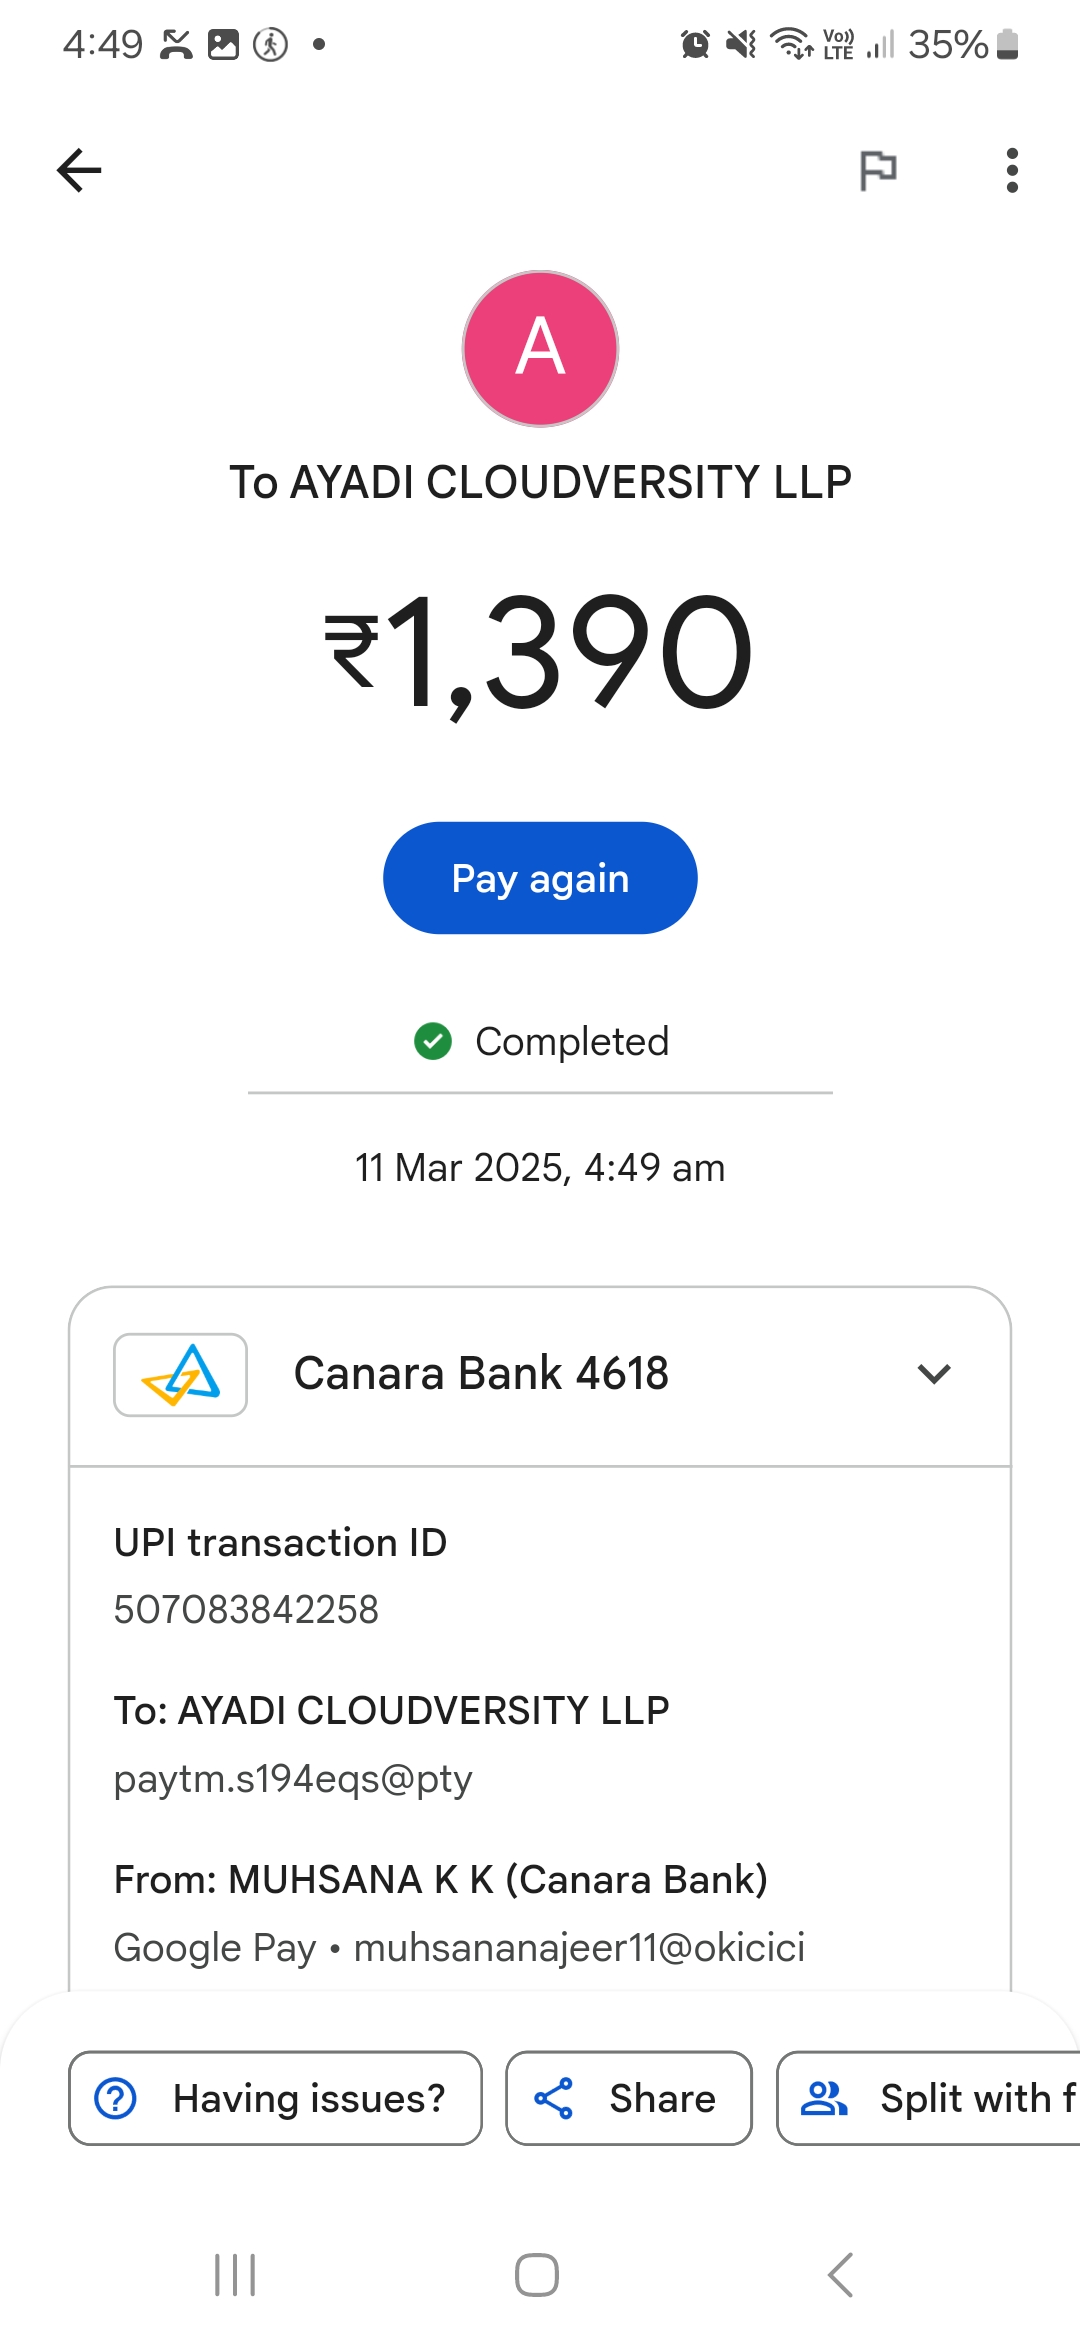Tap the green Completed checkmark icon

(x=433, y=1041)
